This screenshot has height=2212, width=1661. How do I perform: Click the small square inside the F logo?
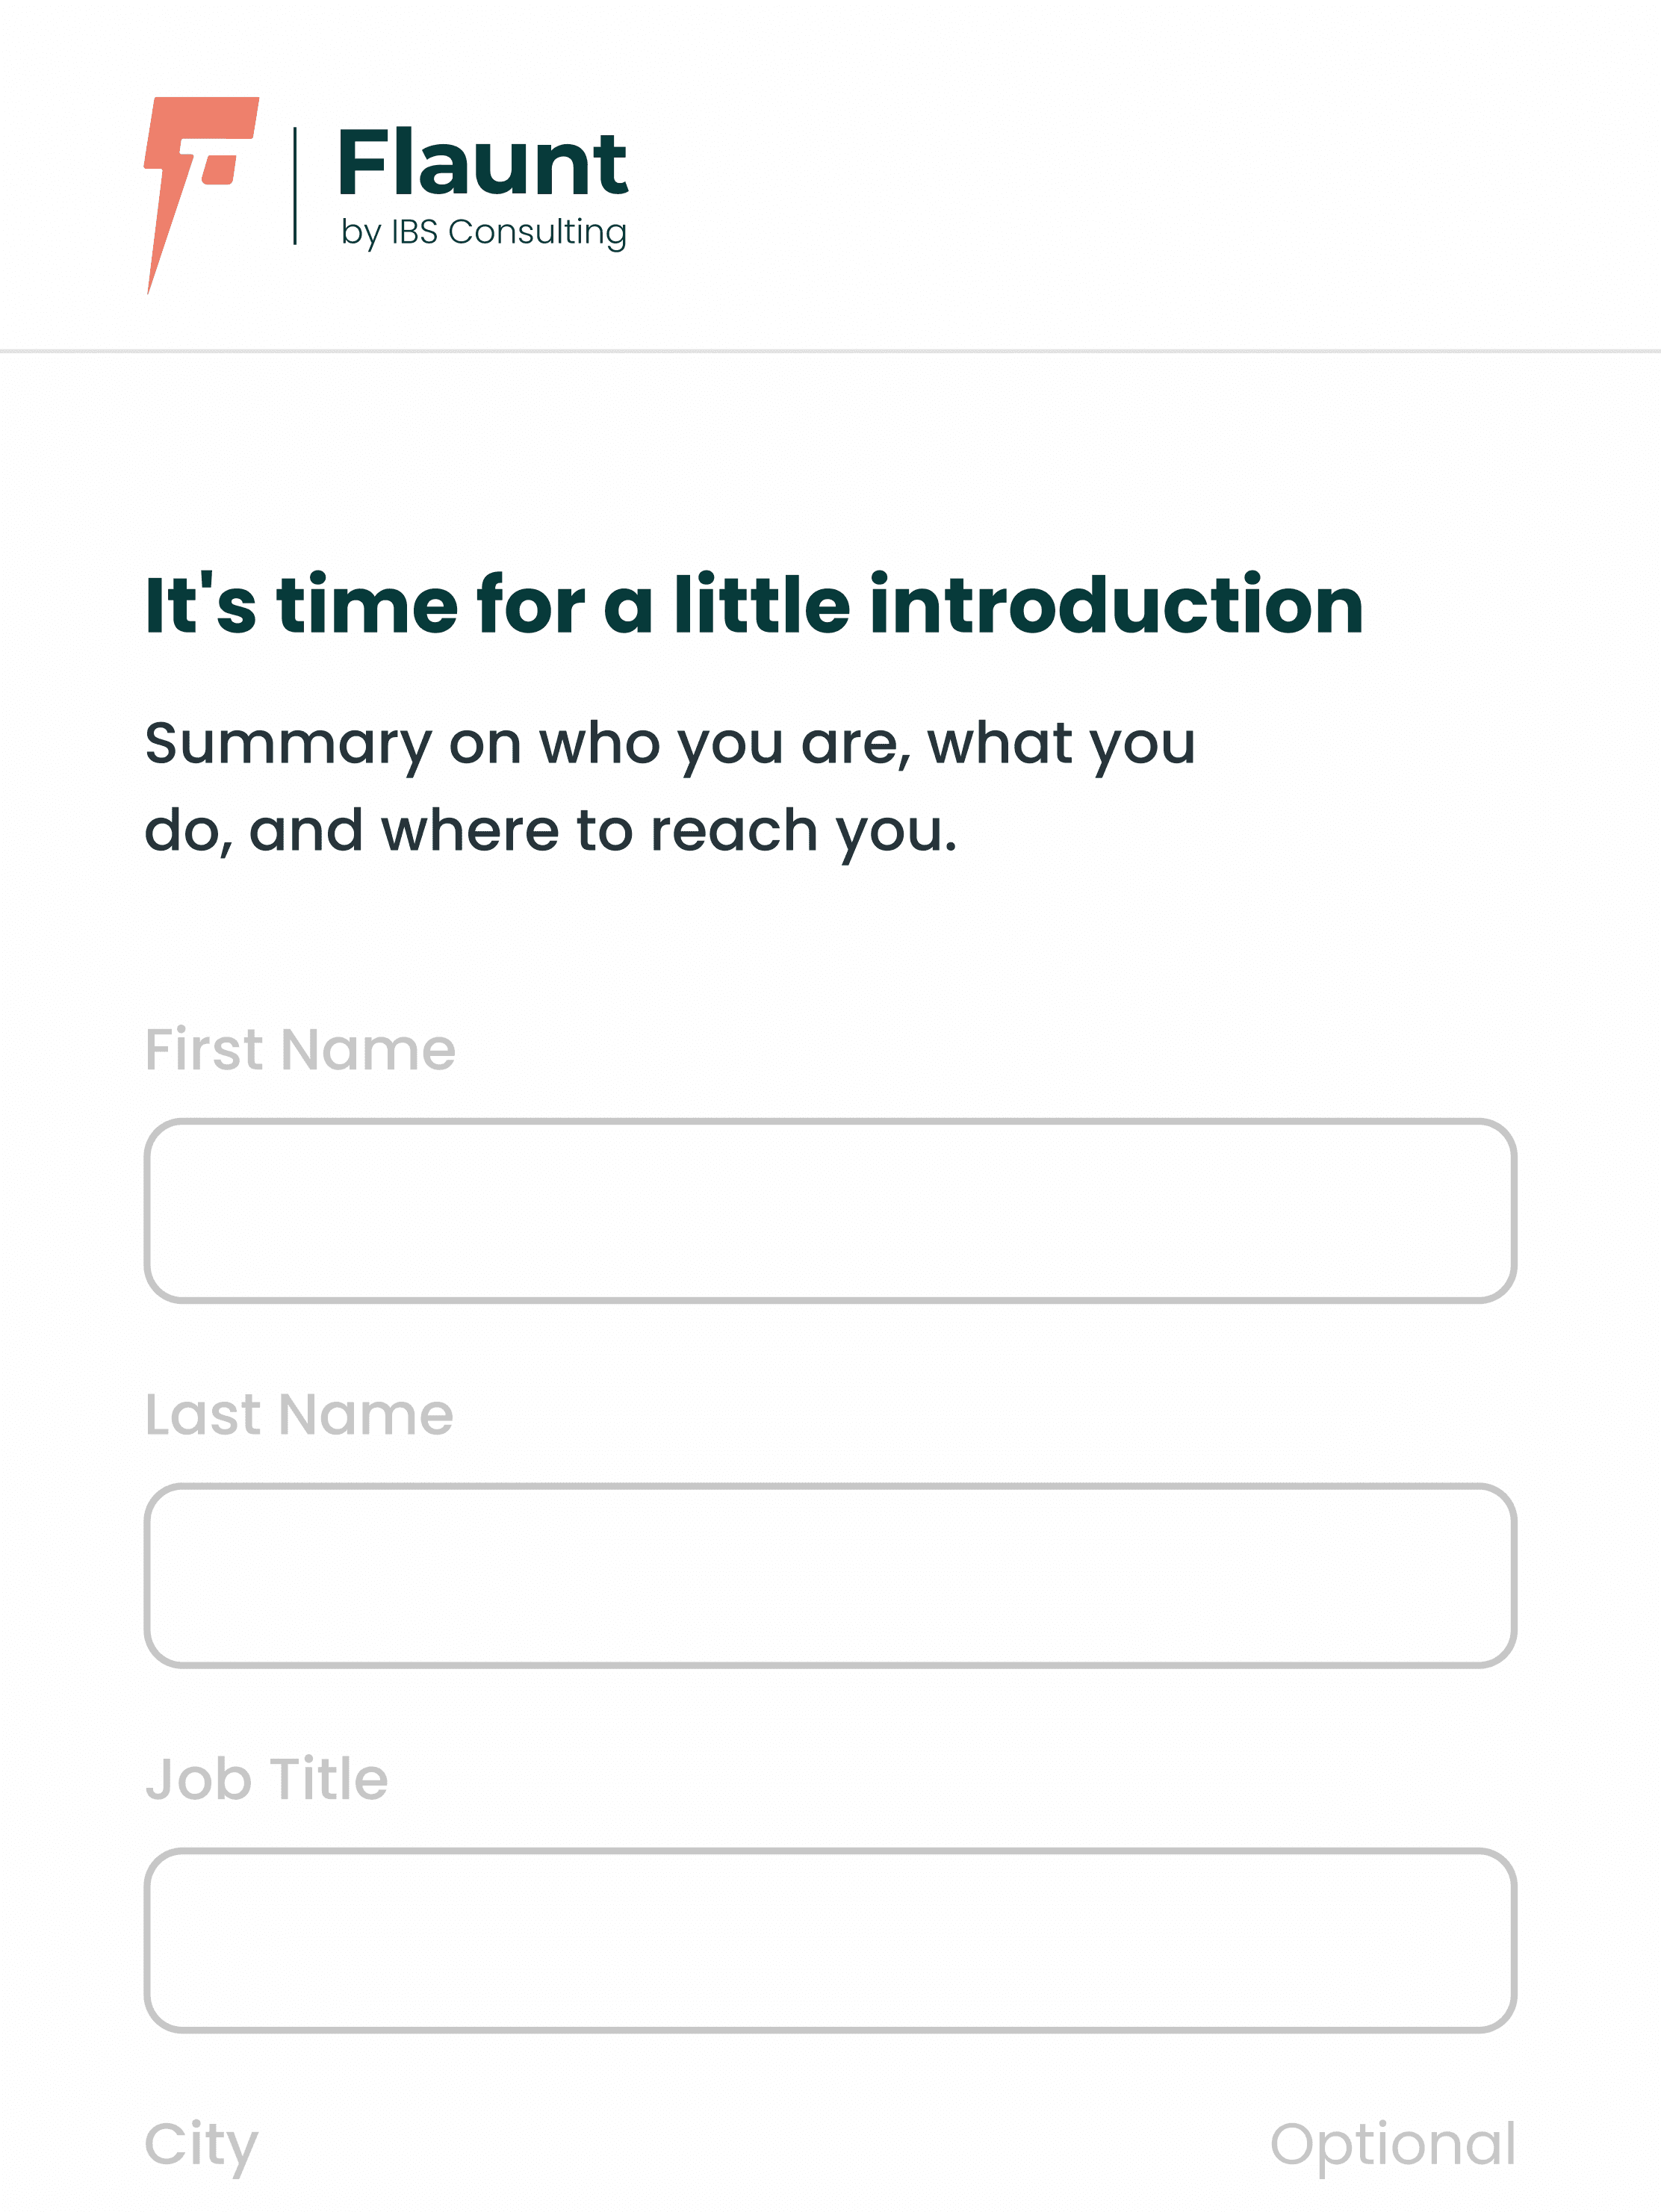[x=219, y=170]
